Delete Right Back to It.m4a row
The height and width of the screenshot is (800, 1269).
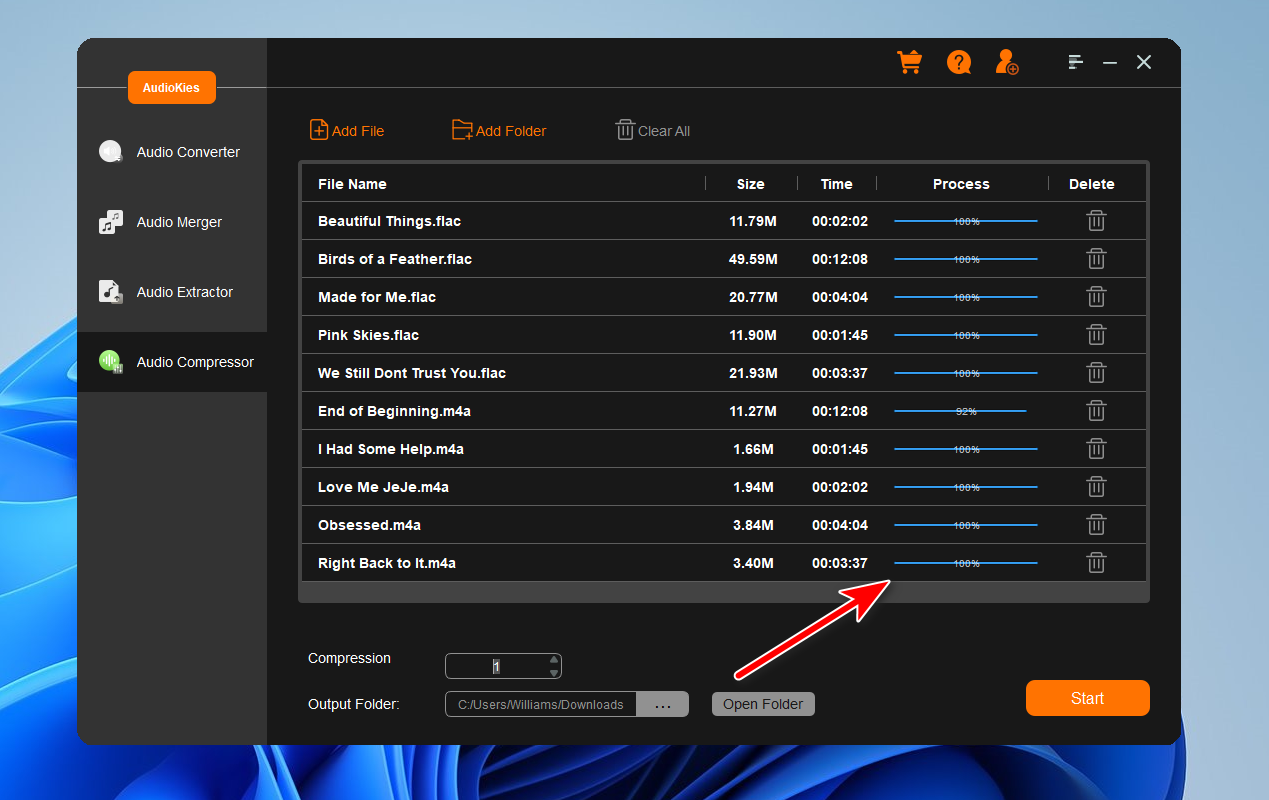(1096, 563)
